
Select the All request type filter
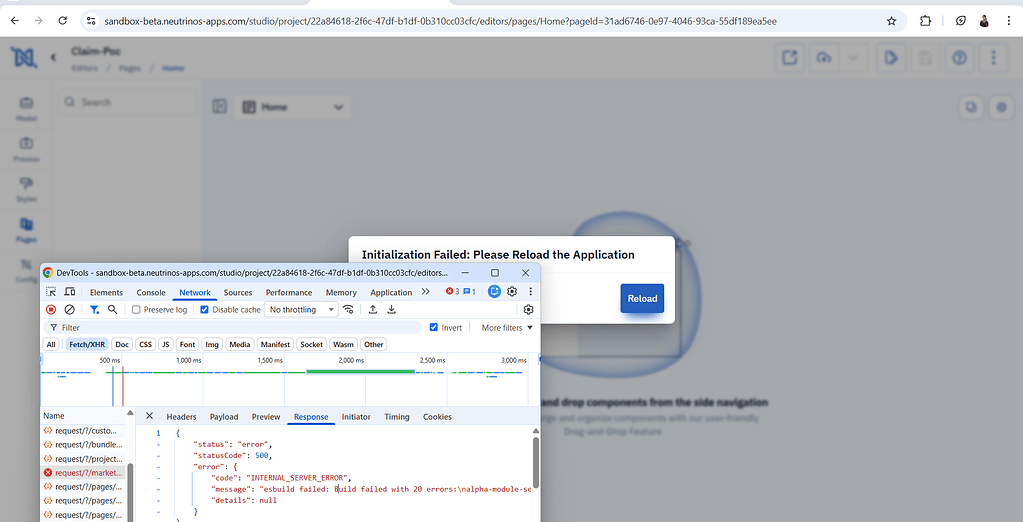51,345
